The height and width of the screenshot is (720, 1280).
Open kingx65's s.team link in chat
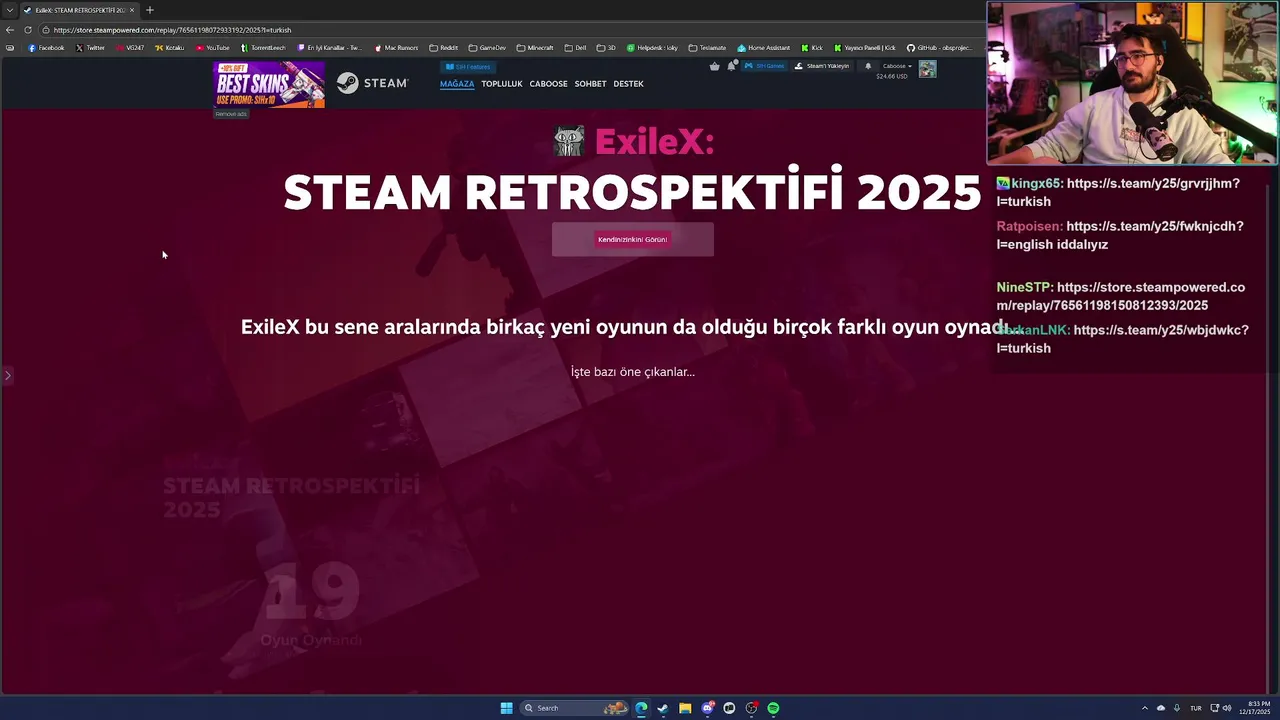[1118, 192]
